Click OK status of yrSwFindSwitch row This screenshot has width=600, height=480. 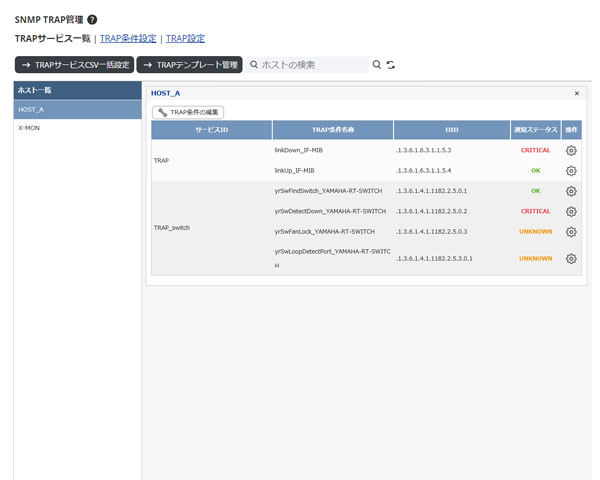pyautogui.click(x=536, y=191)
